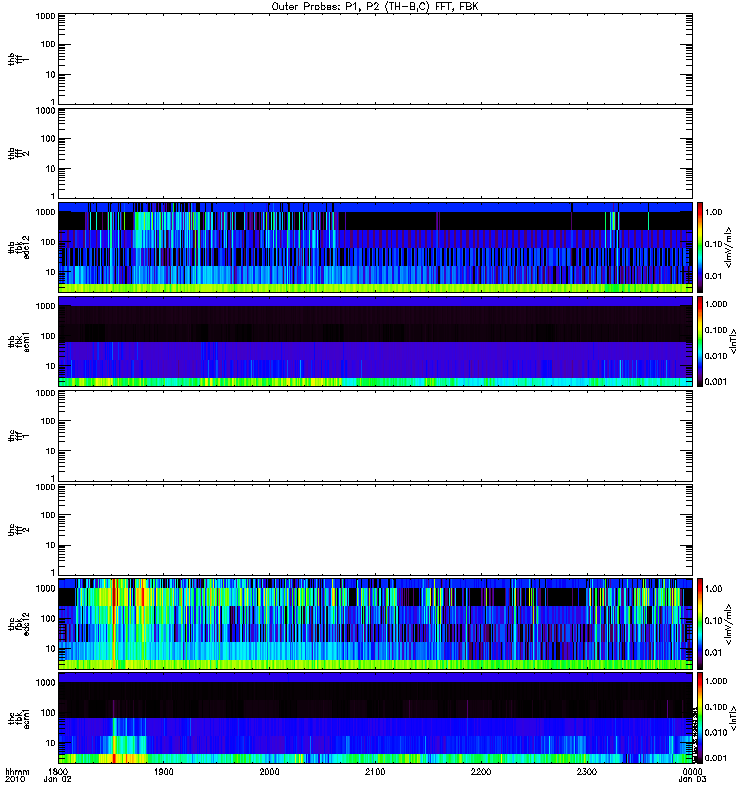Click the empty thb fff 2 plot panel
Image resolution: width=750 pixels, height=800 pixels.
[375, 153]
